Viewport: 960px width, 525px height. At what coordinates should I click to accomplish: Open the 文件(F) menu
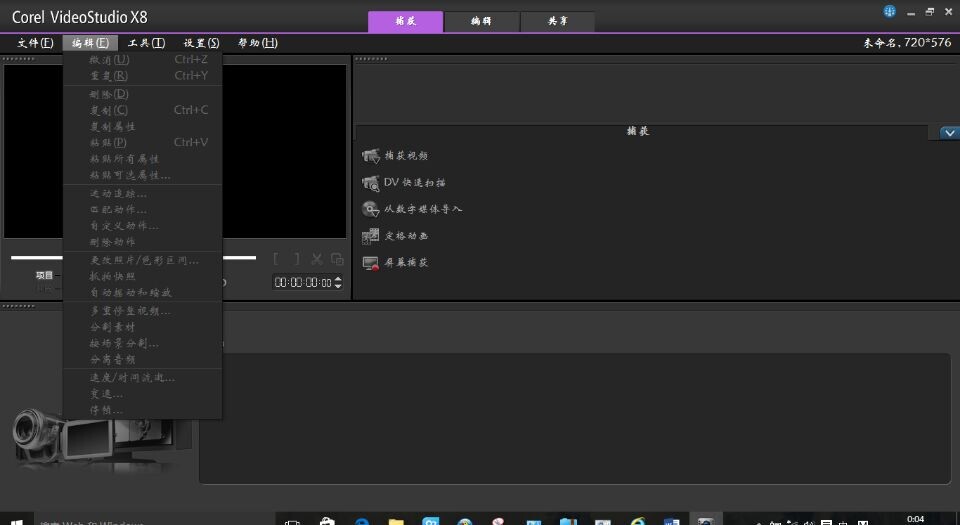[35, 43]
